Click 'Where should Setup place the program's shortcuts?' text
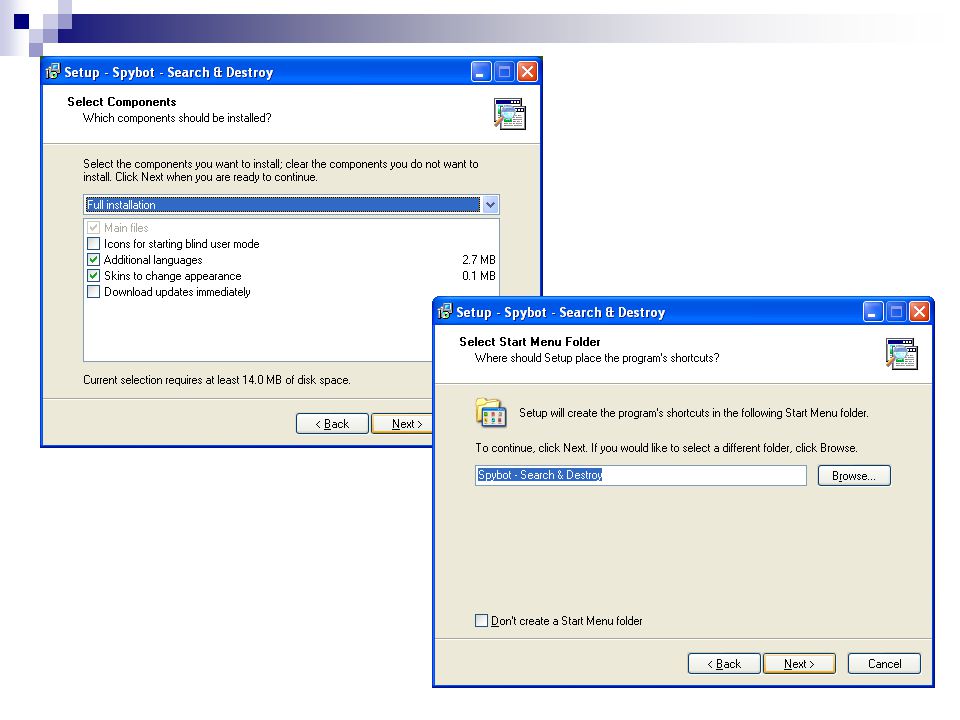 [x=597, y=358]
